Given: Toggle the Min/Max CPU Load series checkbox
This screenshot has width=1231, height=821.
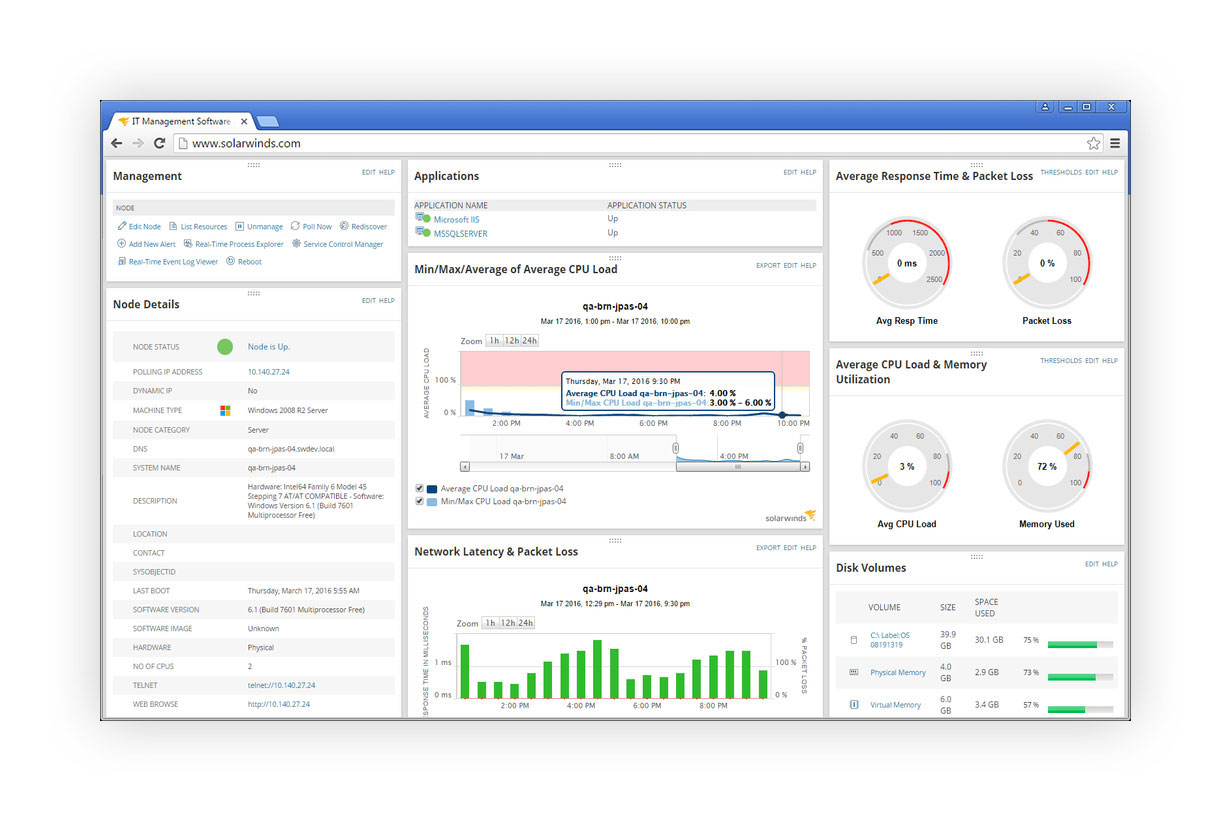Looking at the screenshot, I should pos(419,502).
